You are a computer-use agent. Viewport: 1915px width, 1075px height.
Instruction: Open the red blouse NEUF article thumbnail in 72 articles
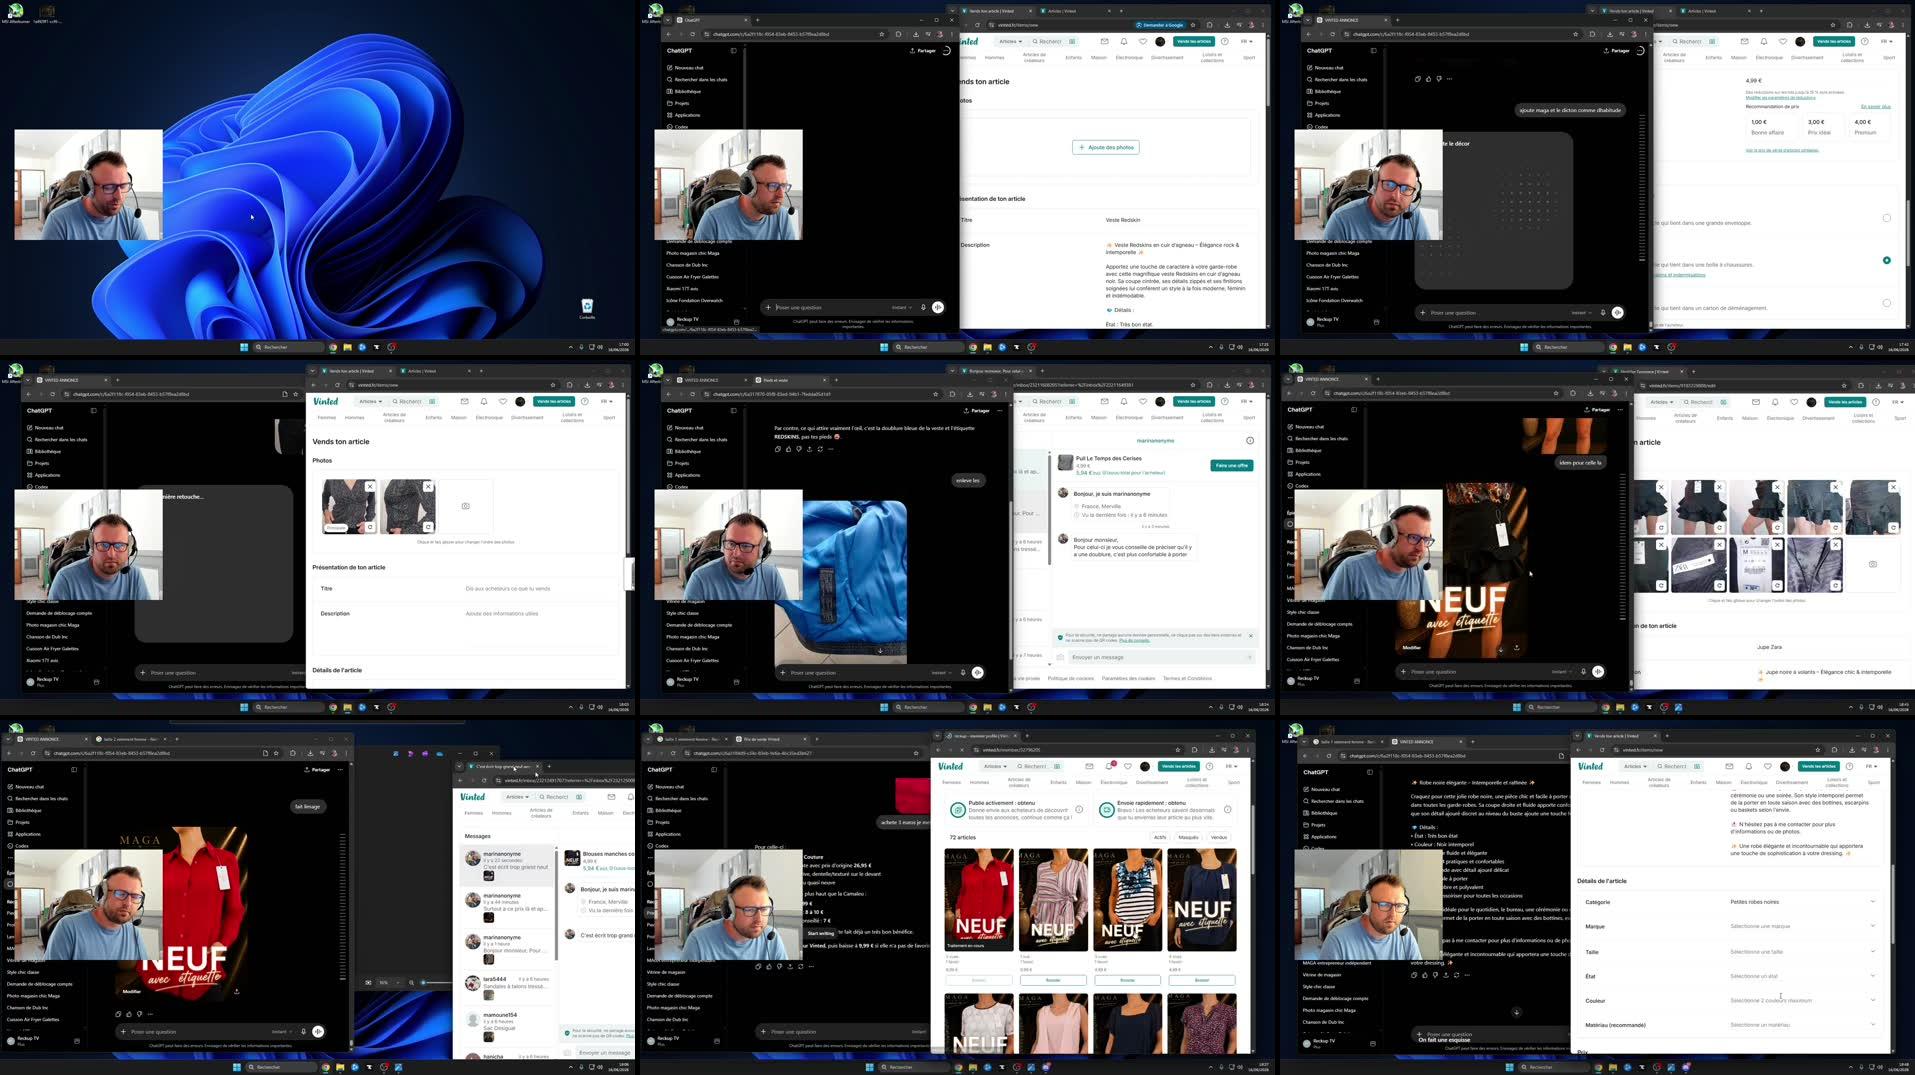[x=979, y=900]
